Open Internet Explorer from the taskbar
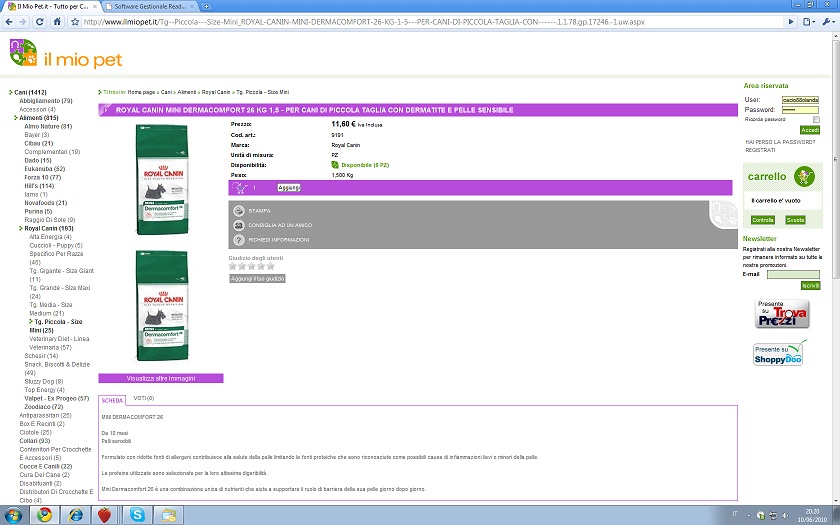The image size is (840, 525). pos(76,515)
